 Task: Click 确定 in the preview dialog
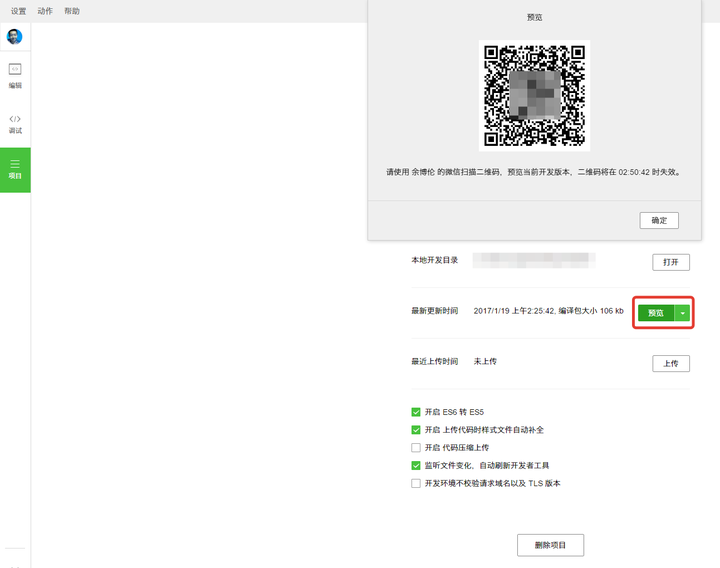659,220
